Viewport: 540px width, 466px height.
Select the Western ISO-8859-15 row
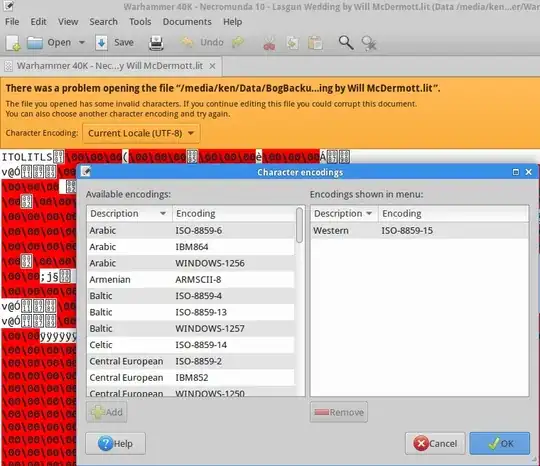[419, 230]
